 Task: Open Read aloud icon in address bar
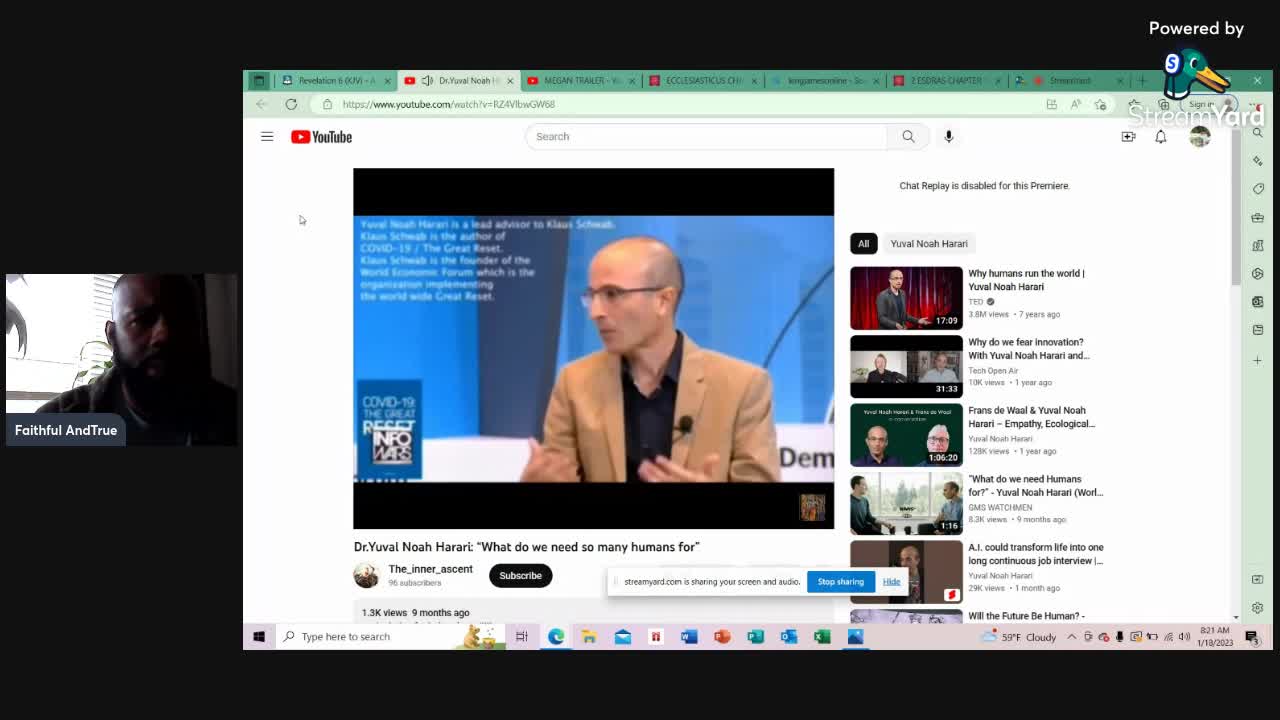1076,104
